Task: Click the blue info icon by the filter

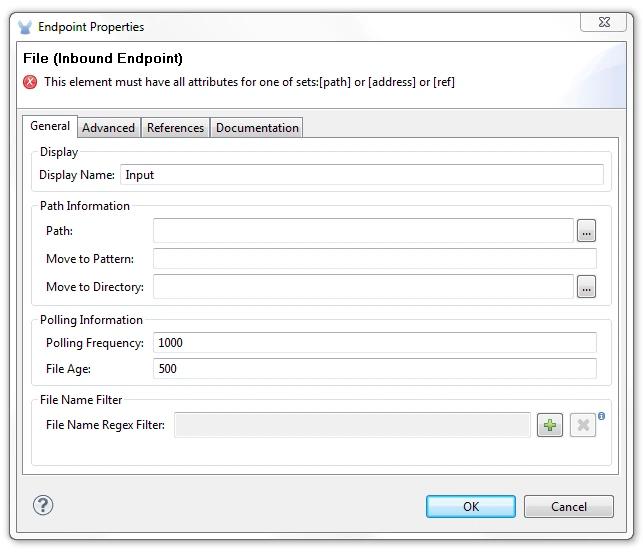Action: 602,416
